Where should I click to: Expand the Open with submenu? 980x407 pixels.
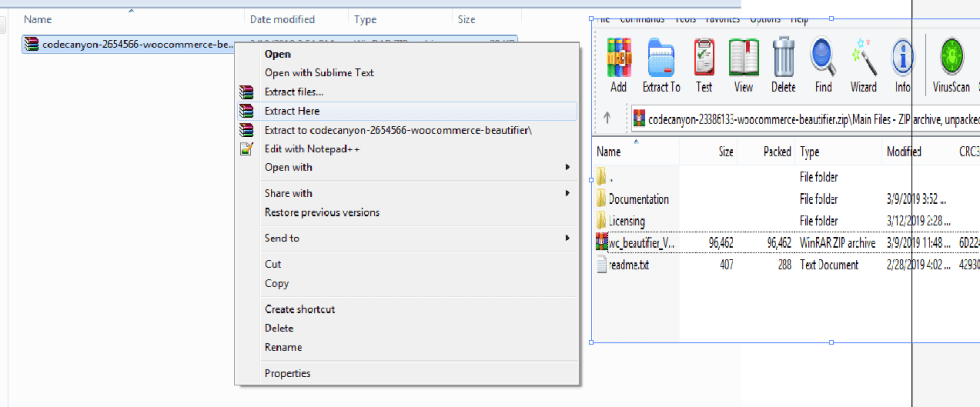(x=406, y=167)
